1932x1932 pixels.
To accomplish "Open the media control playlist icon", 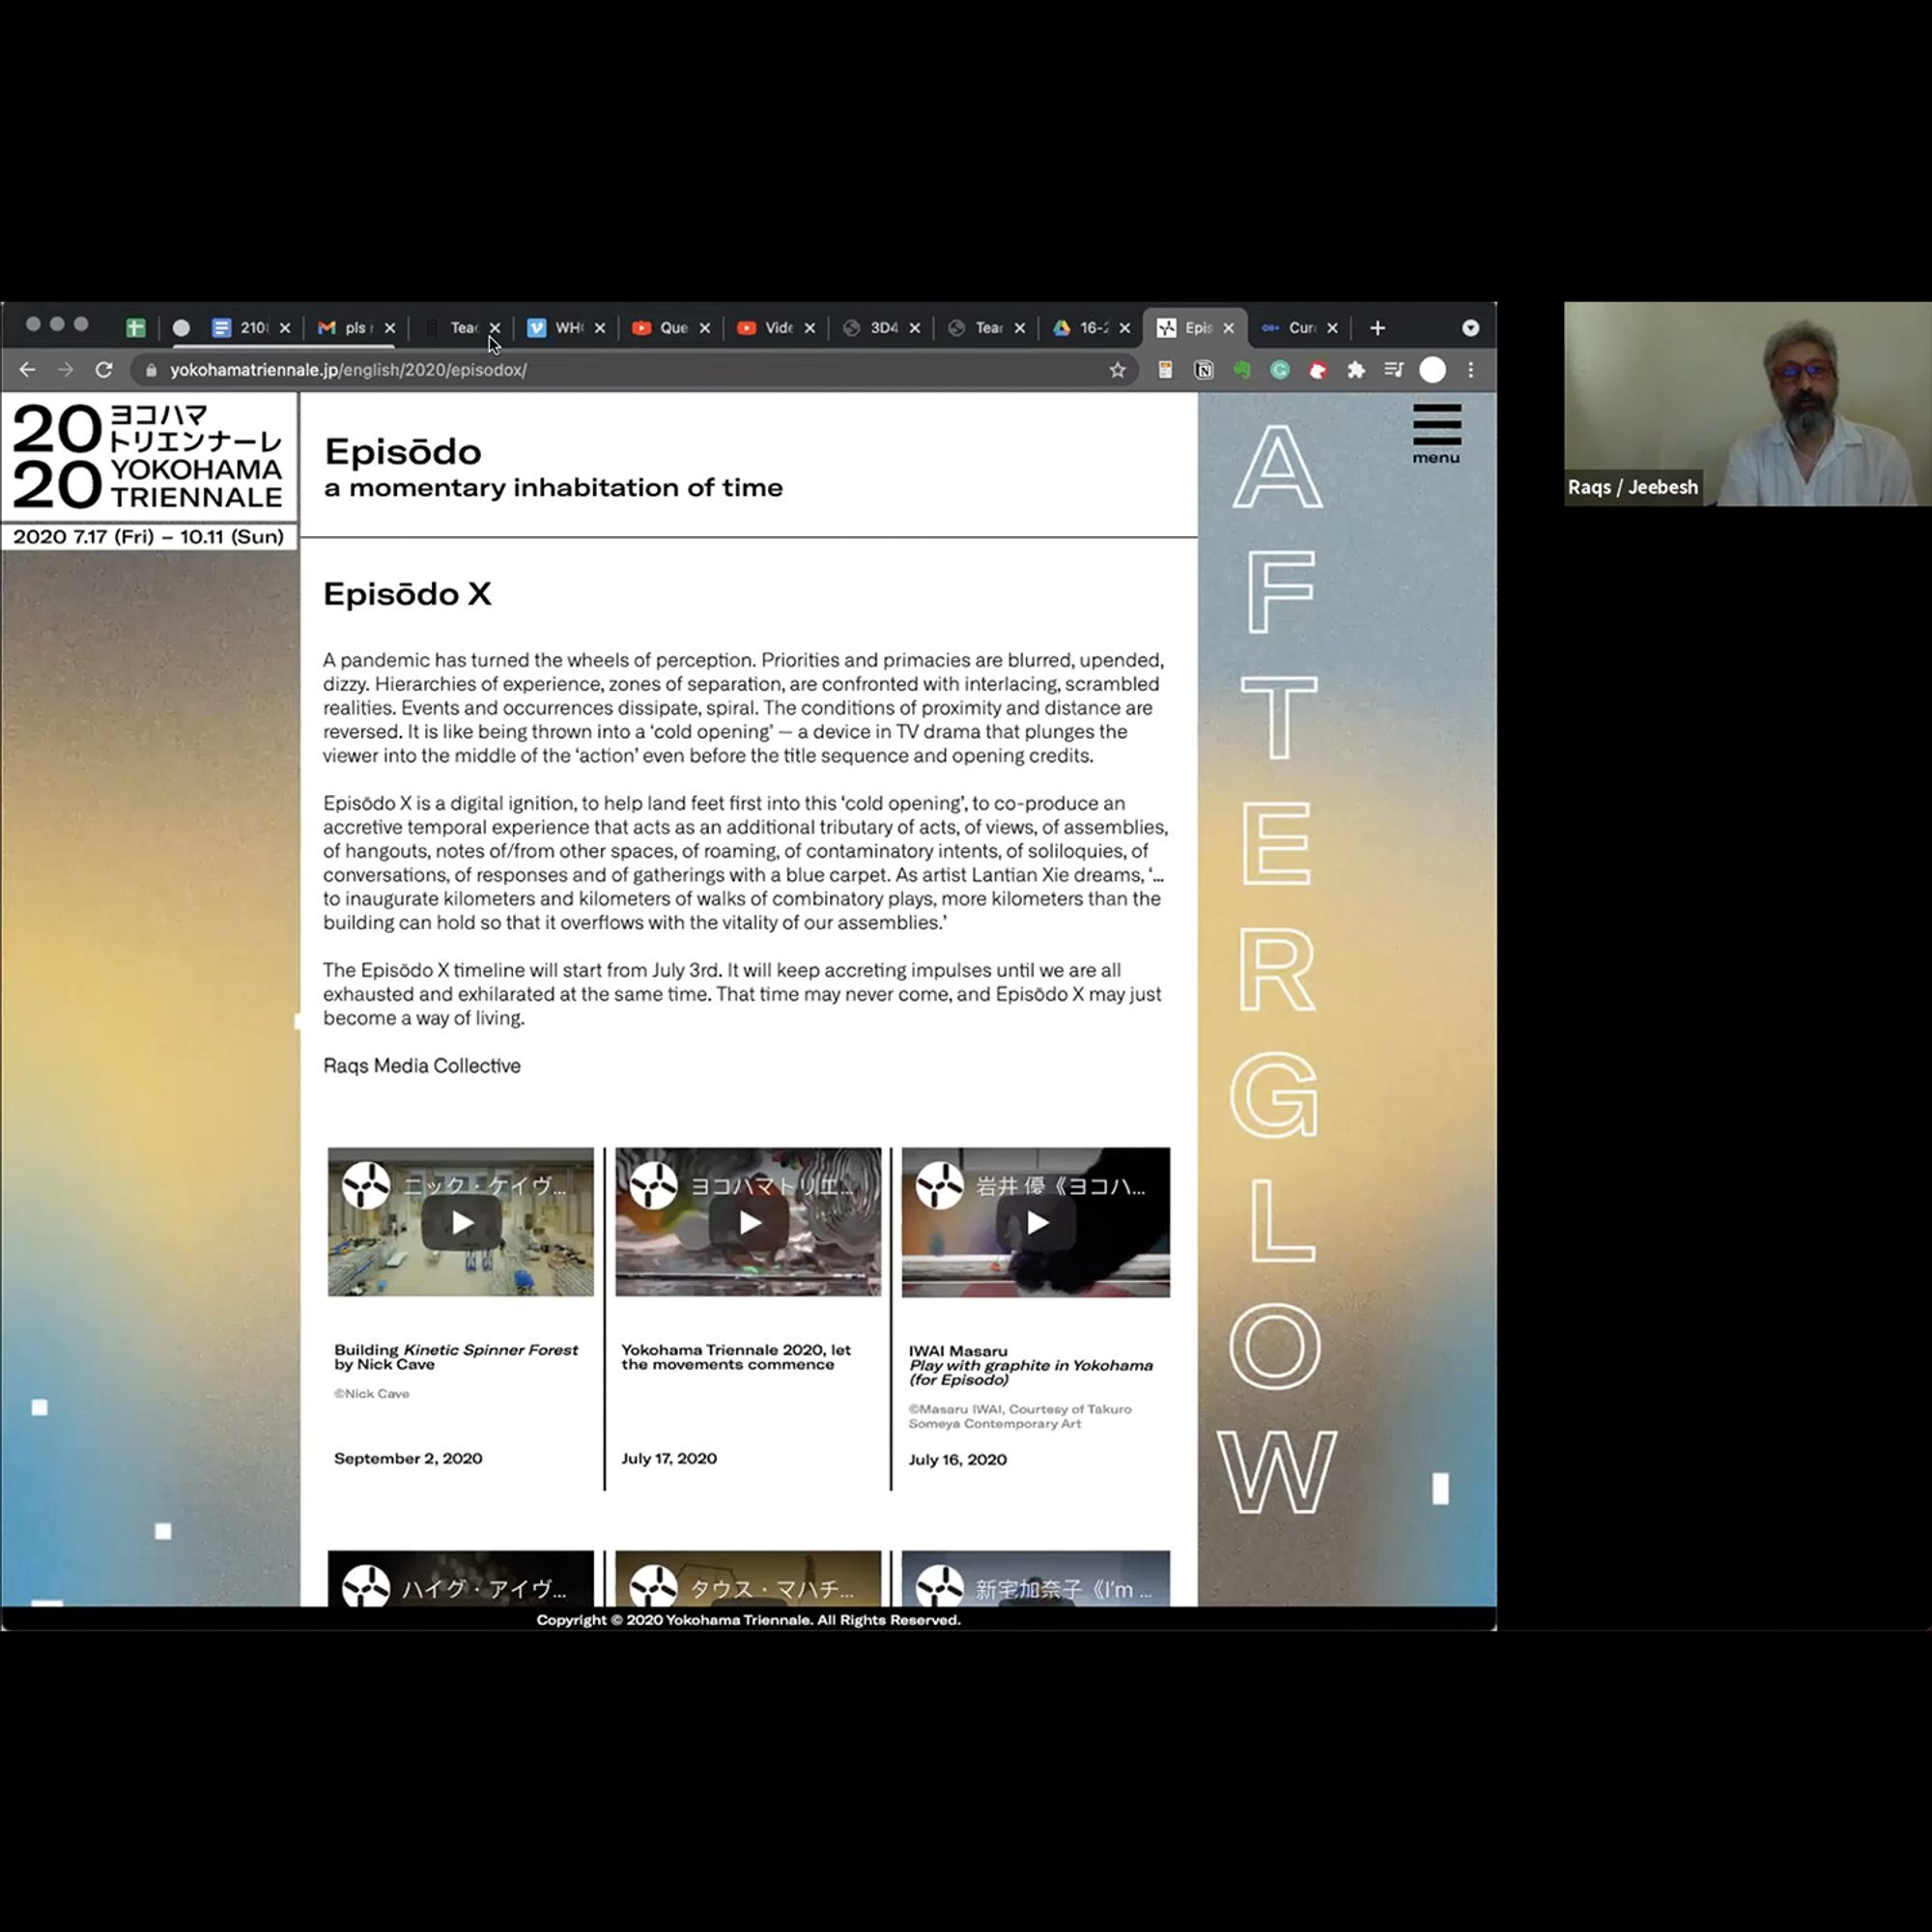I will pos(1393,370).
